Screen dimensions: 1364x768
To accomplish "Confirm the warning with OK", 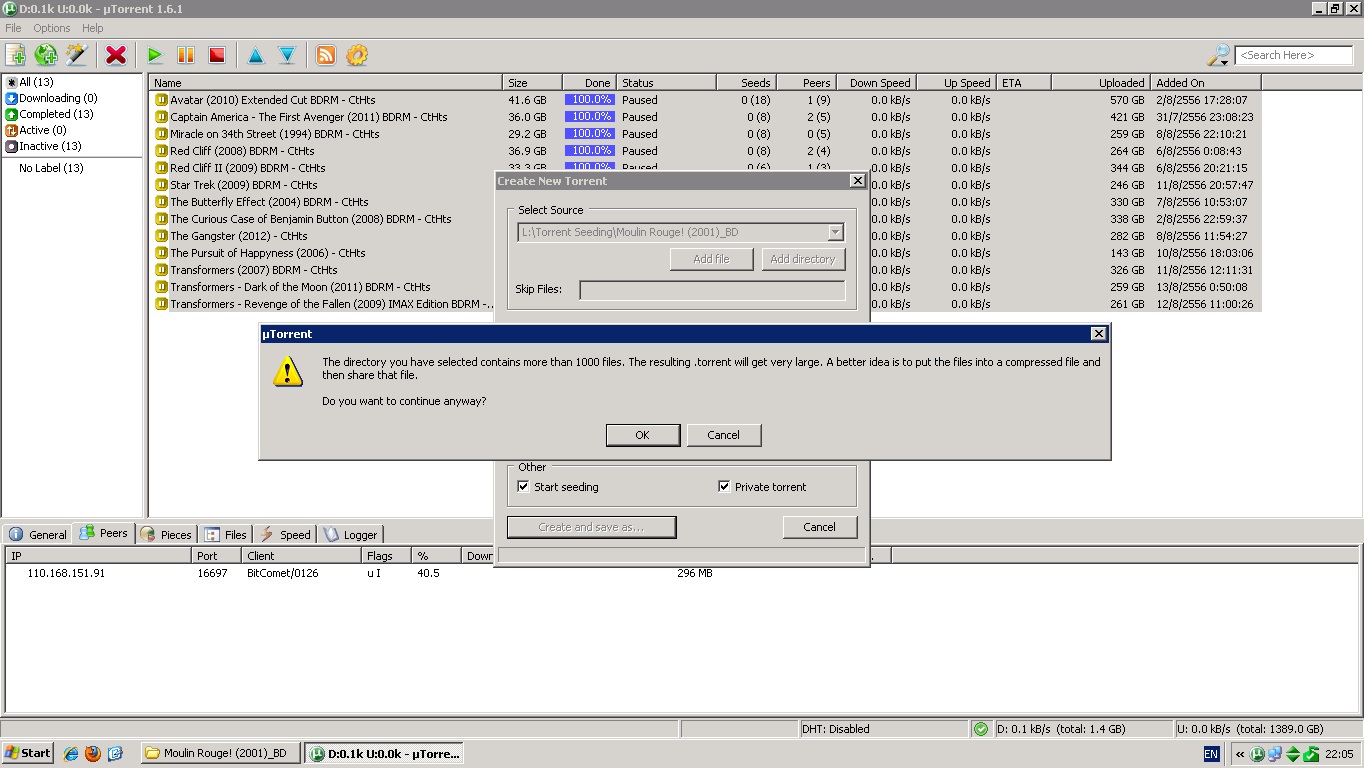I will pos(643,435).
